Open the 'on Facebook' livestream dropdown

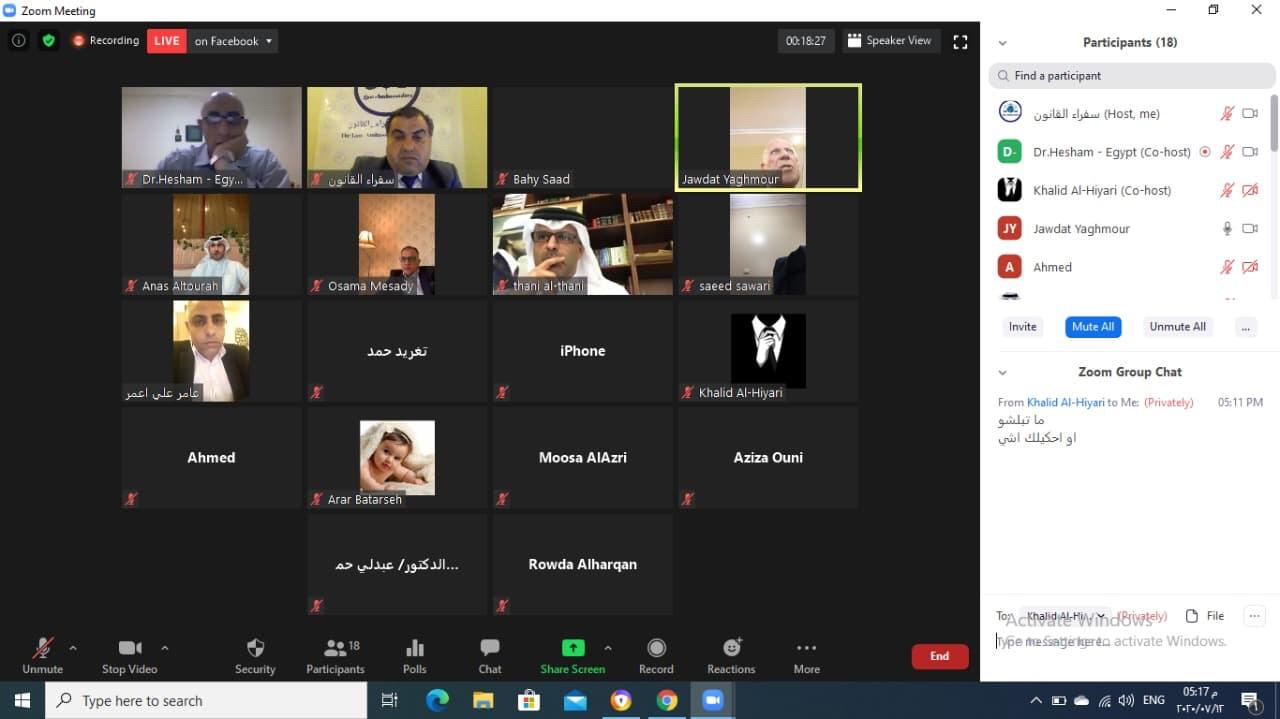click(x=232, y=41)
